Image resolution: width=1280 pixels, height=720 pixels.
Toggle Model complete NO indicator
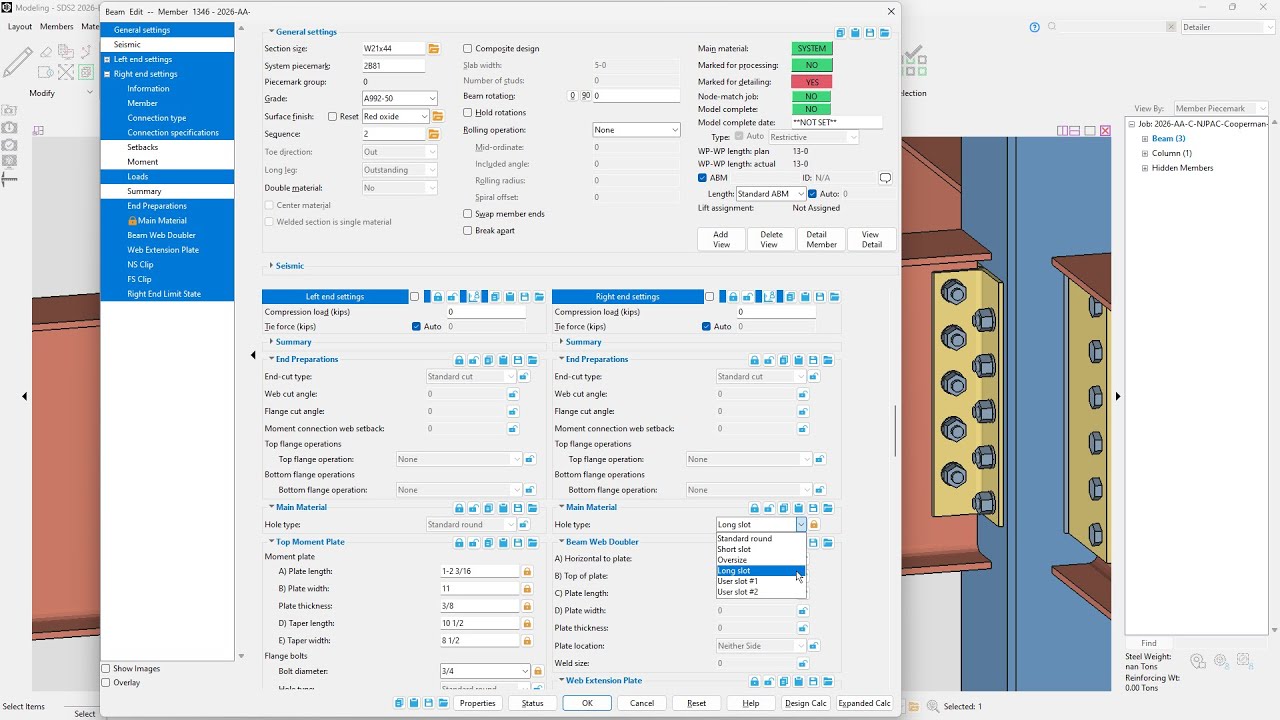click(x=812, y=109)
